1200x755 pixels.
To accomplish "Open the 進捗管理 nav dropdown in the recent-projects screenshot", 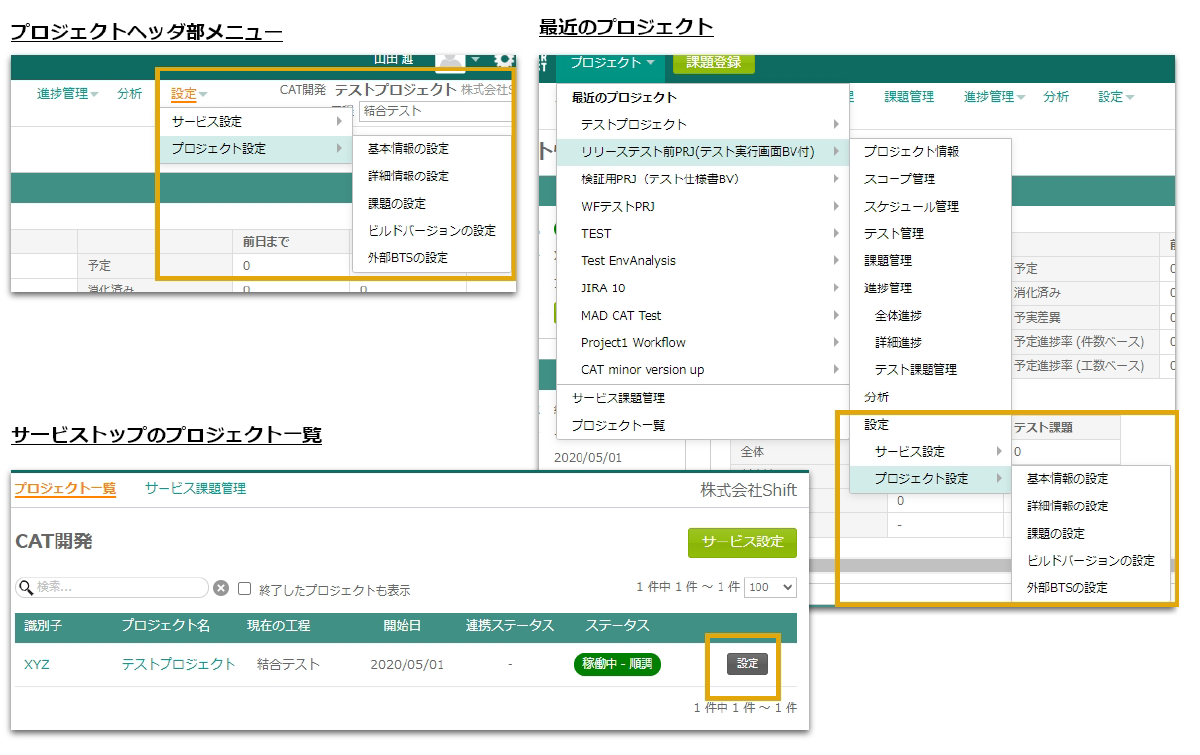I will (995, 97).
